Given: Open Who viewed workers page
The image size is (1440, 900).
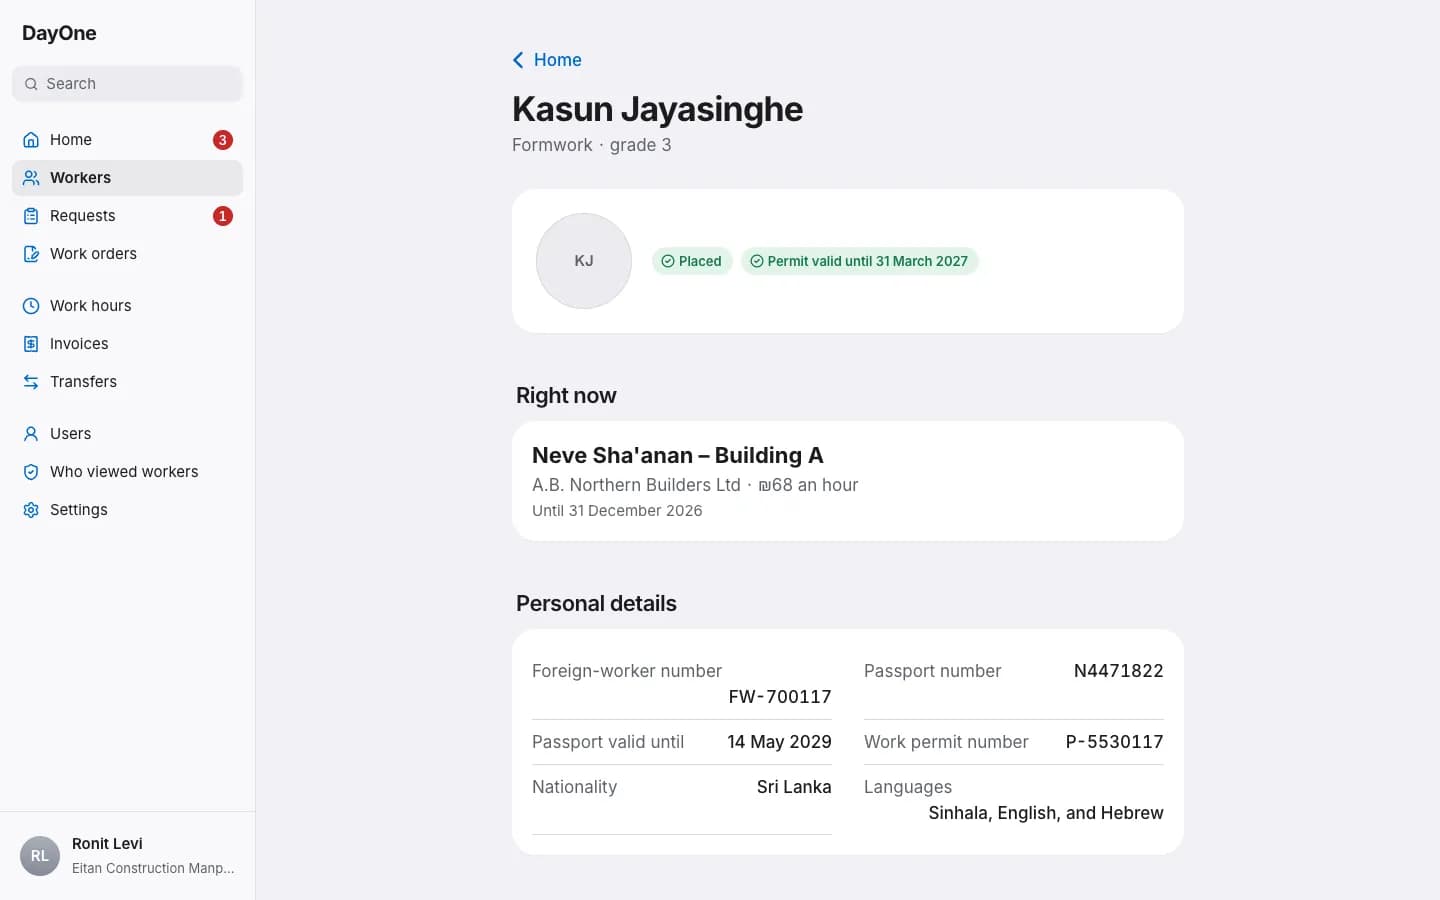Looking at the screenshot, I should click(127, 472).
